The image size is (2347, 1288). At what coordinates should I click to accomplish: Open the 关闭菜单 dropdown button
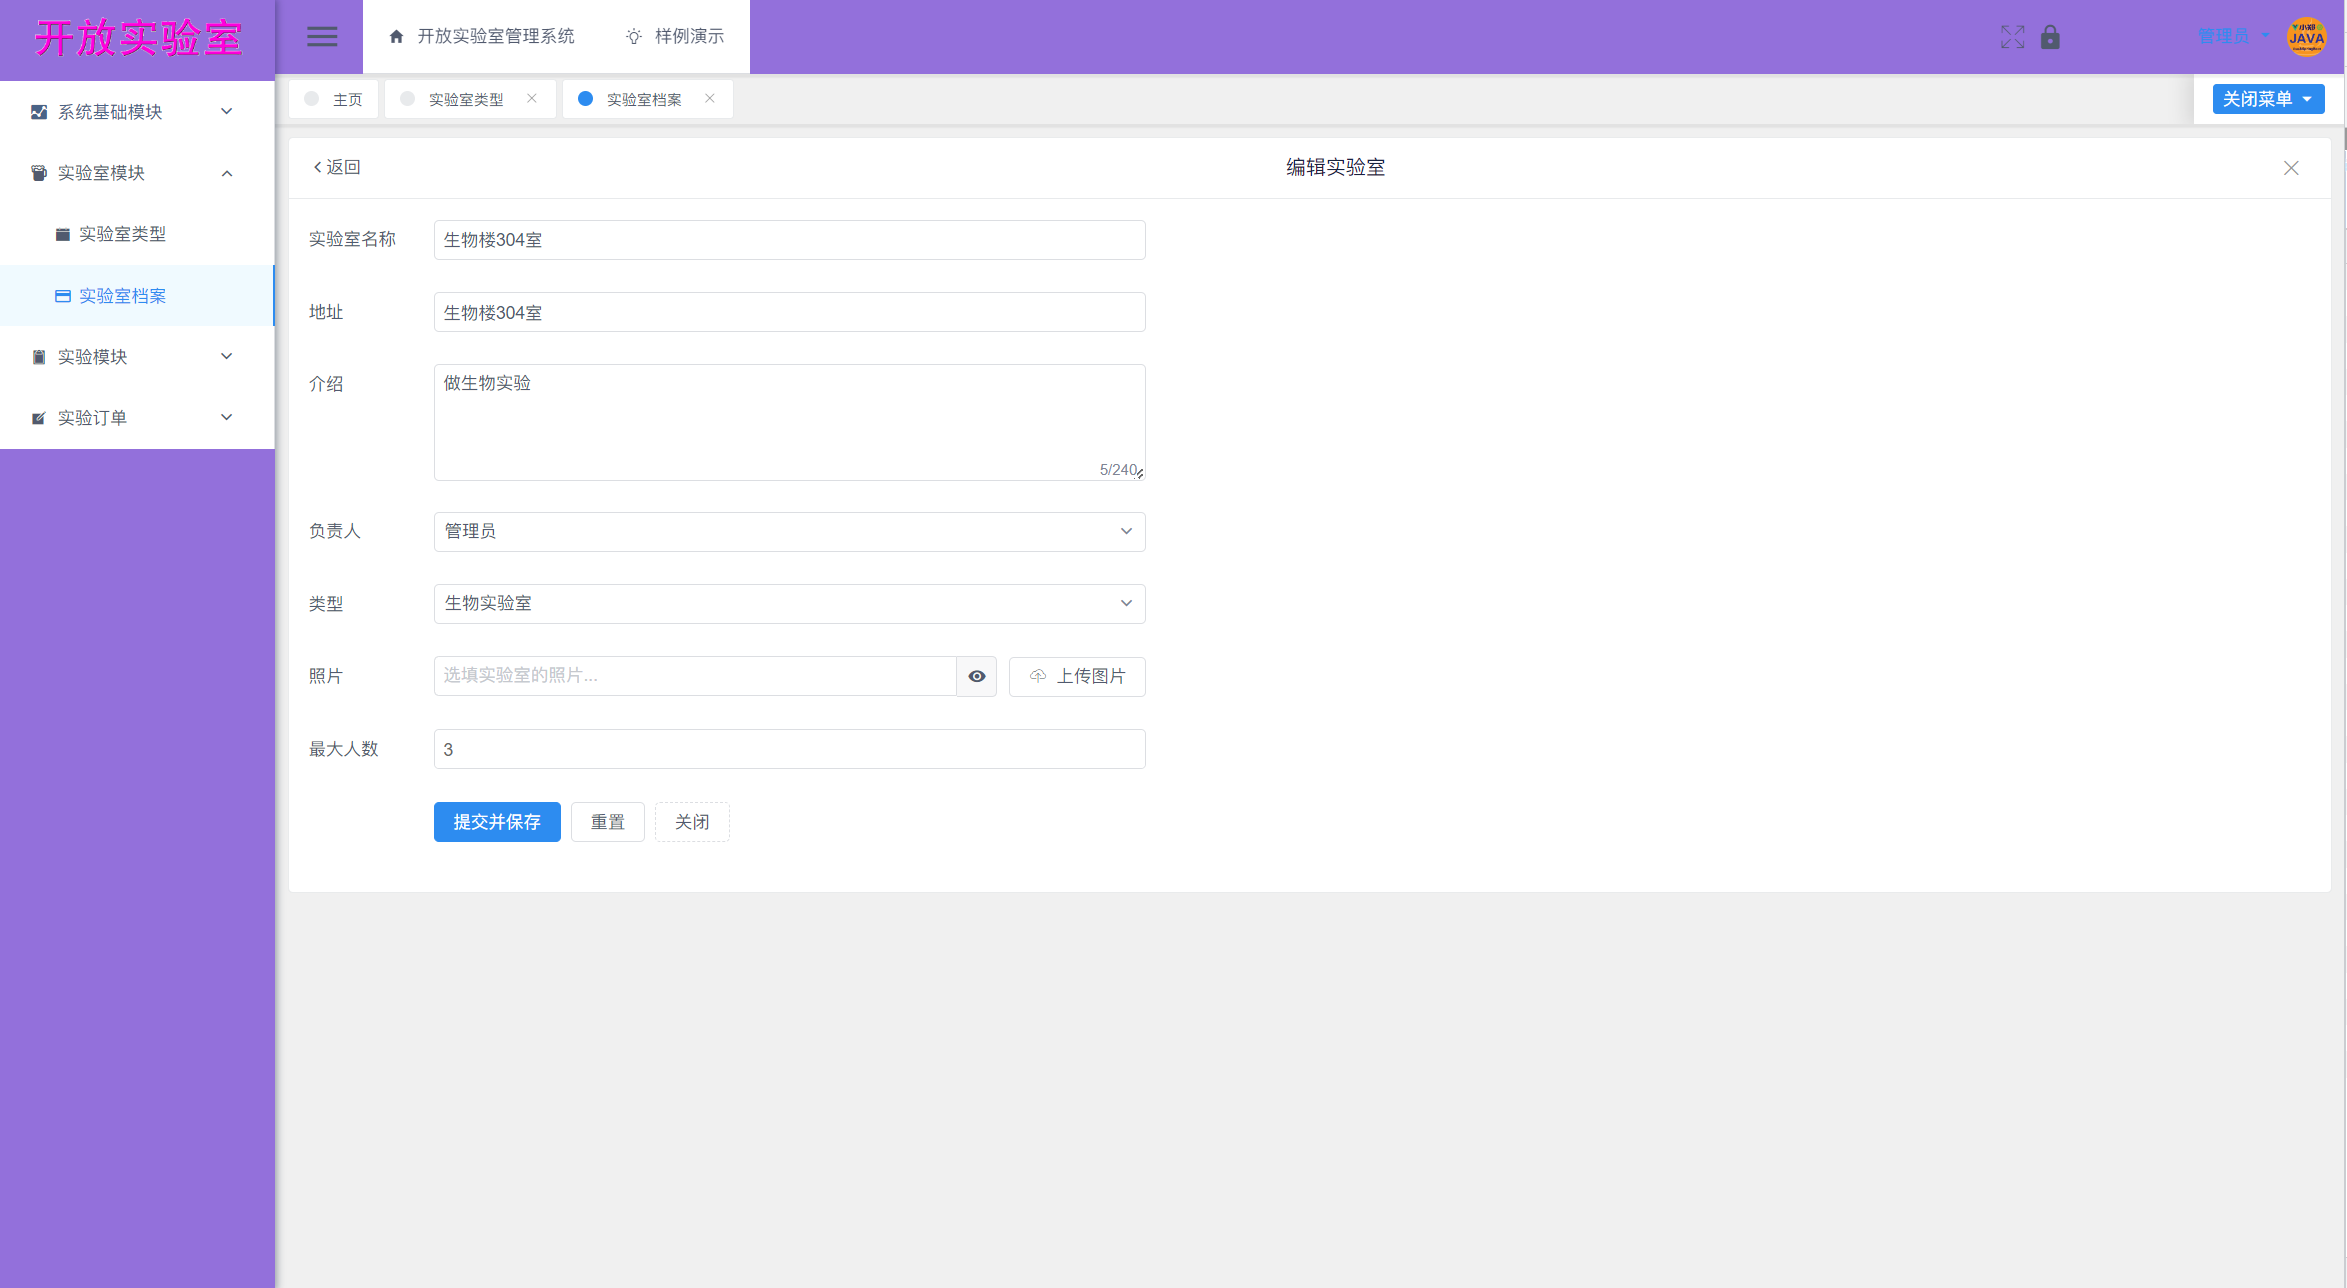[2268, 99]
